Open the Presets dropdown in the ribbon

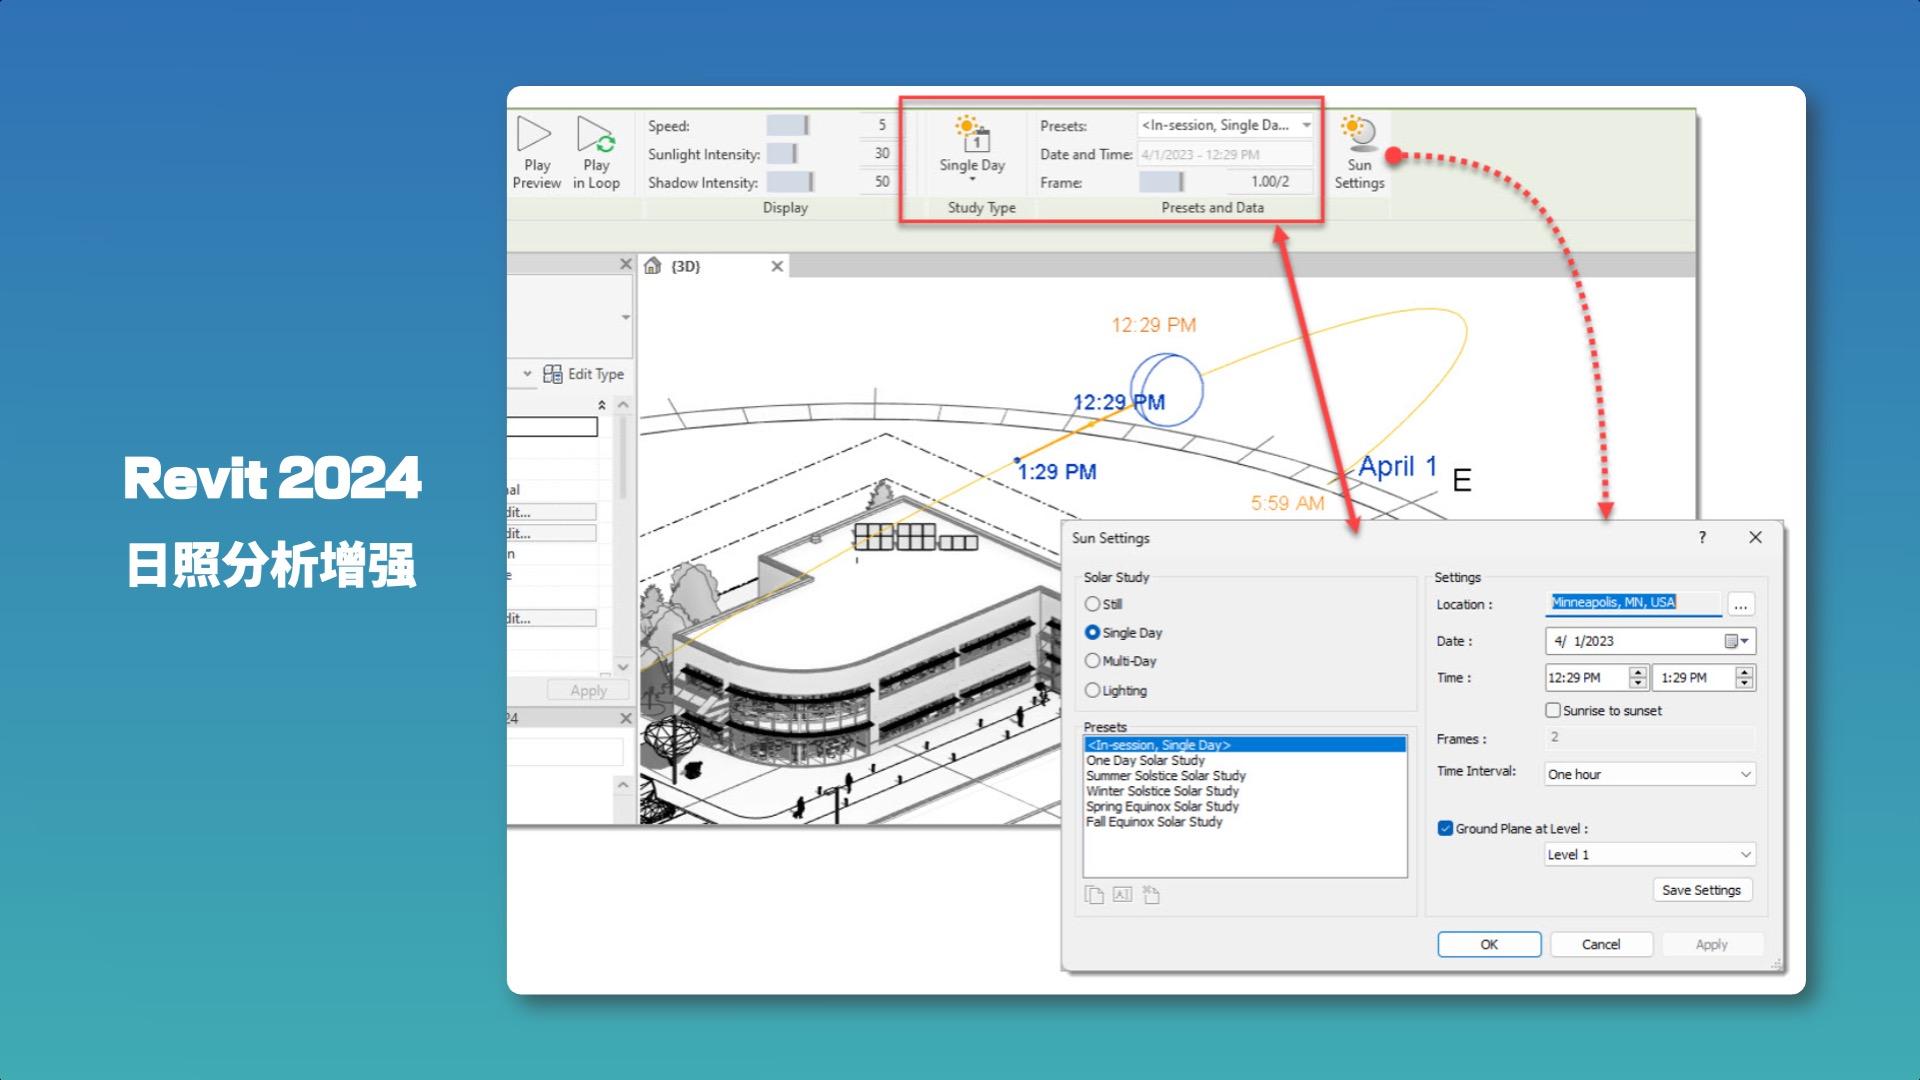[1305, 125]
